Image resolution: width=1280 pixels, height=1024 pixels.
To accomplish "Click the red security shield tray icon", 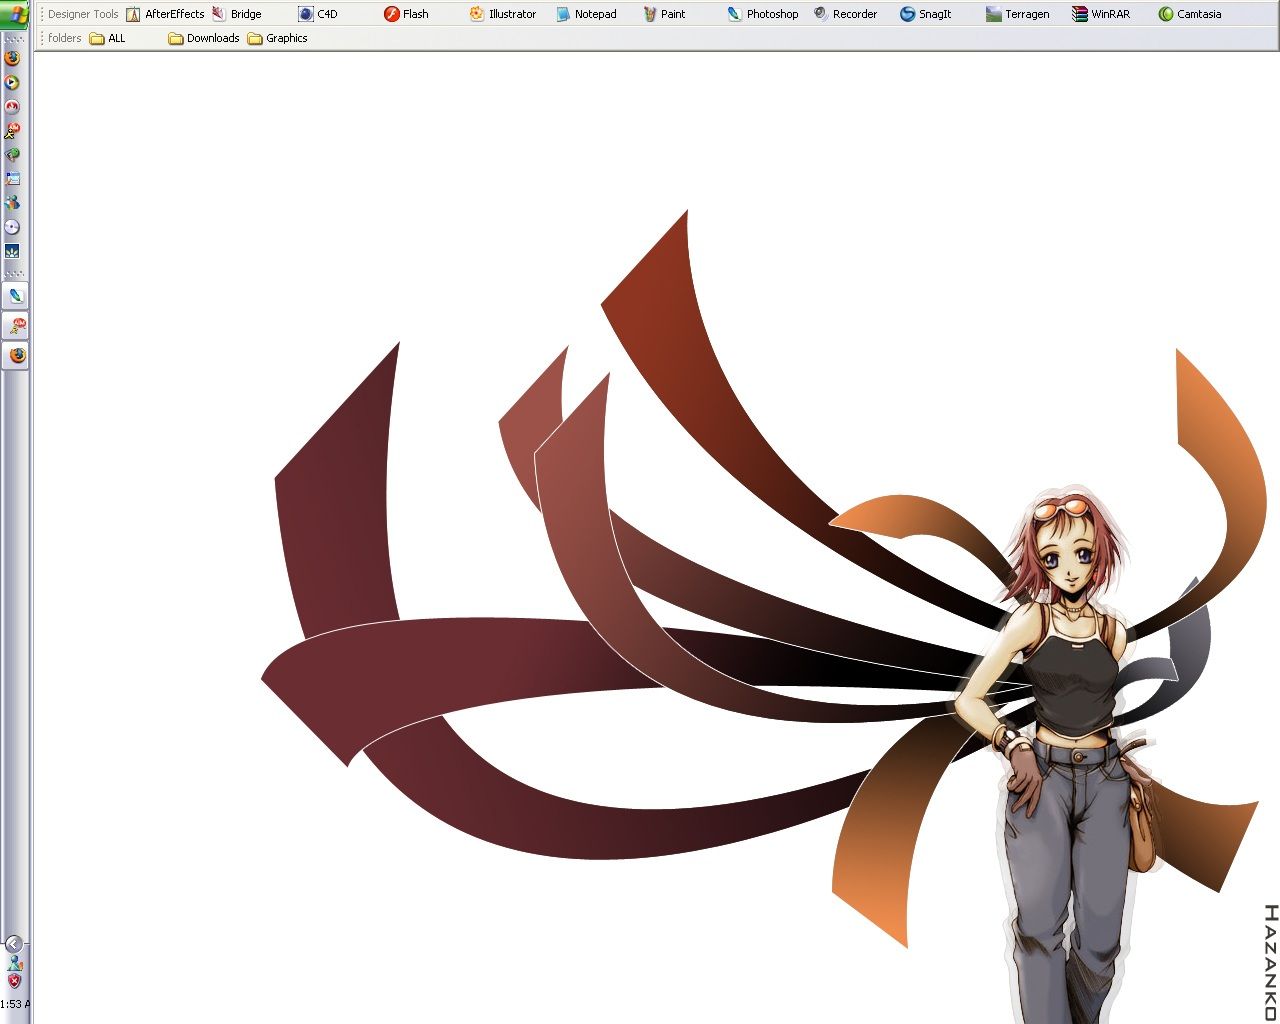I will (x=14, y=982).
